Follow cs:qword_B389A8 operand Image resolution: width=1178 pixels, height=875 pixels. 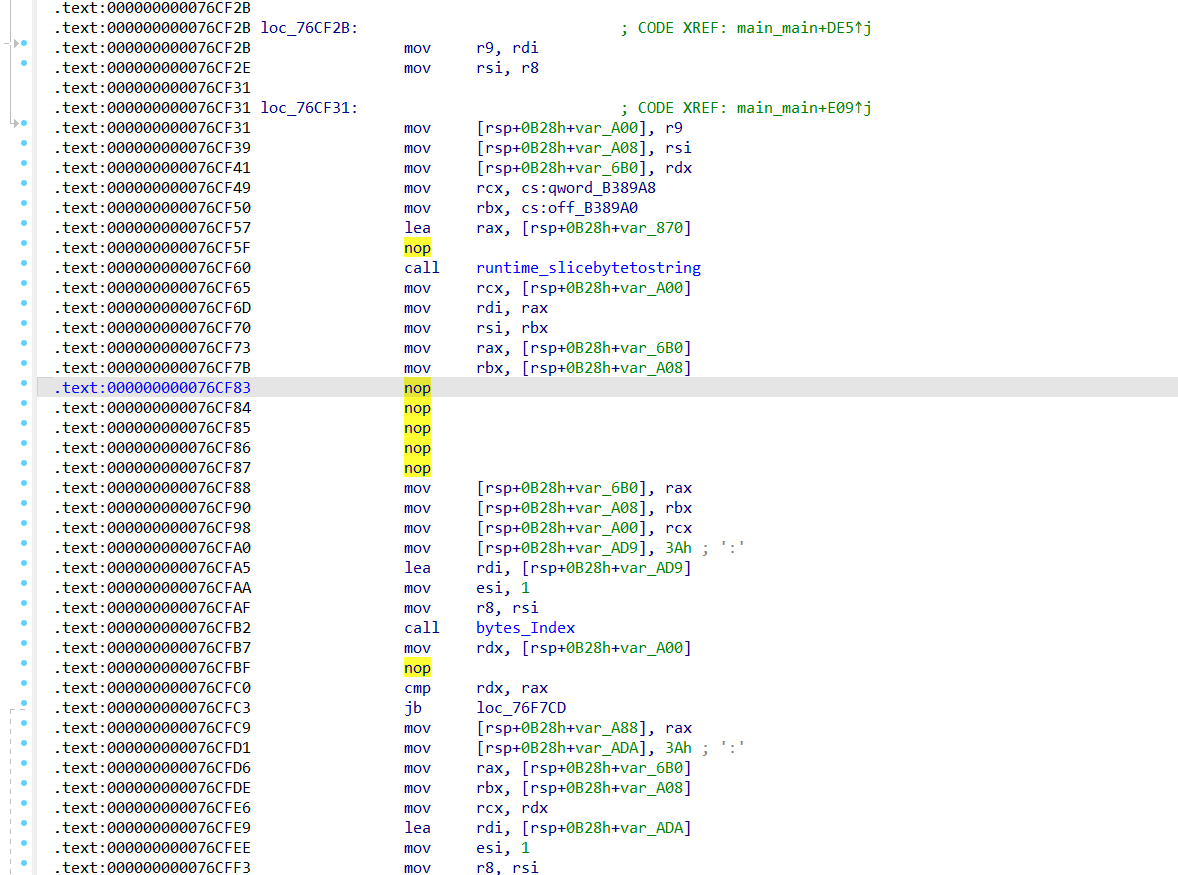click(588, 188)
